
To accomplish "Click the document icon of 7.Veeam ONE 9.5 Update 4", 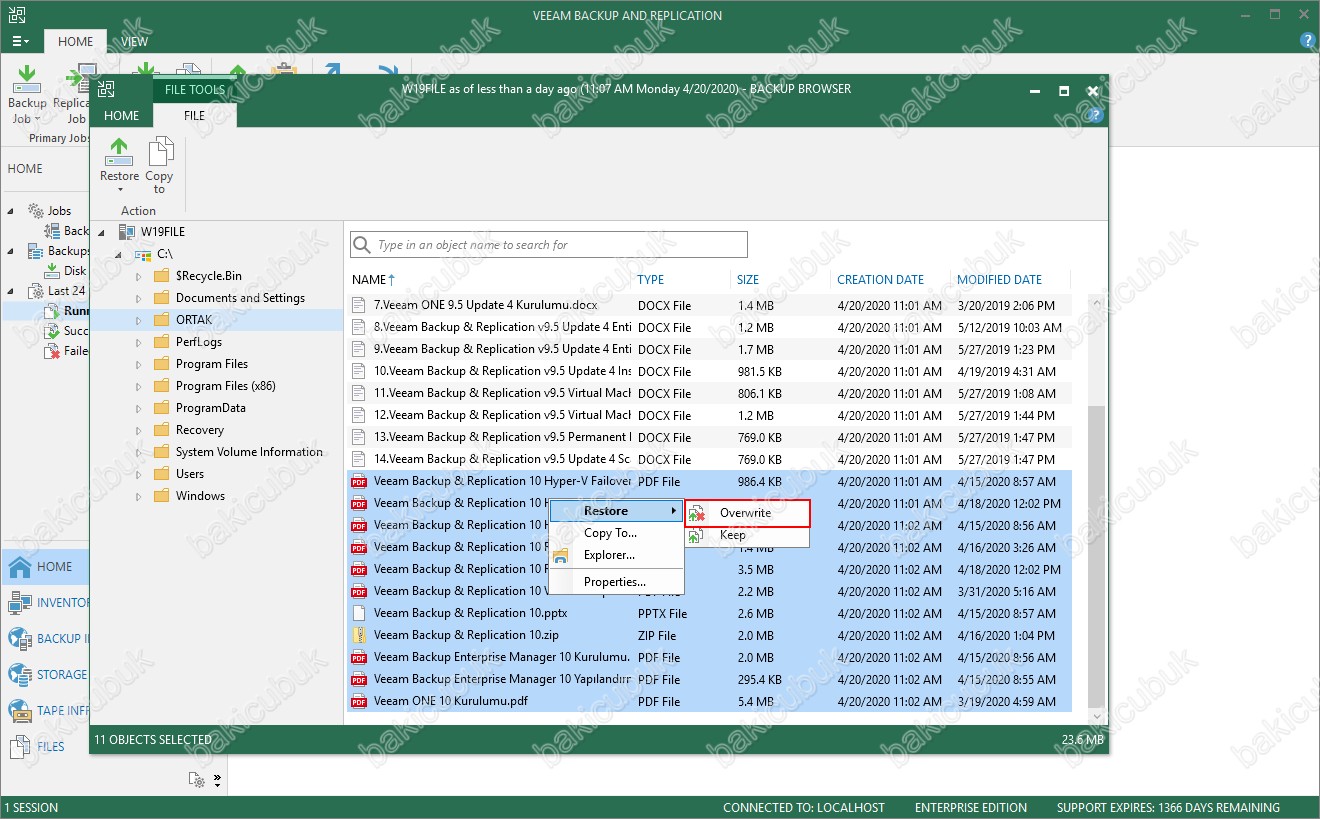I will coord(360,306).
